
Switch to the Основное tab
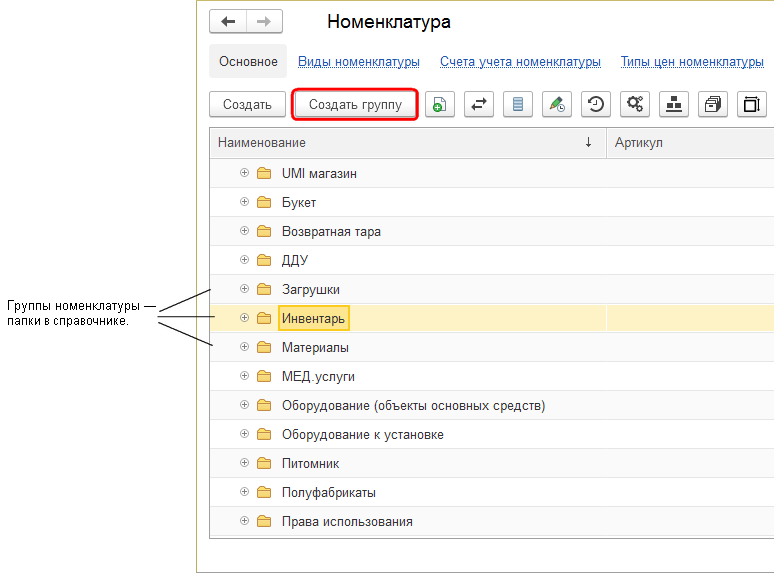[248, 62]
